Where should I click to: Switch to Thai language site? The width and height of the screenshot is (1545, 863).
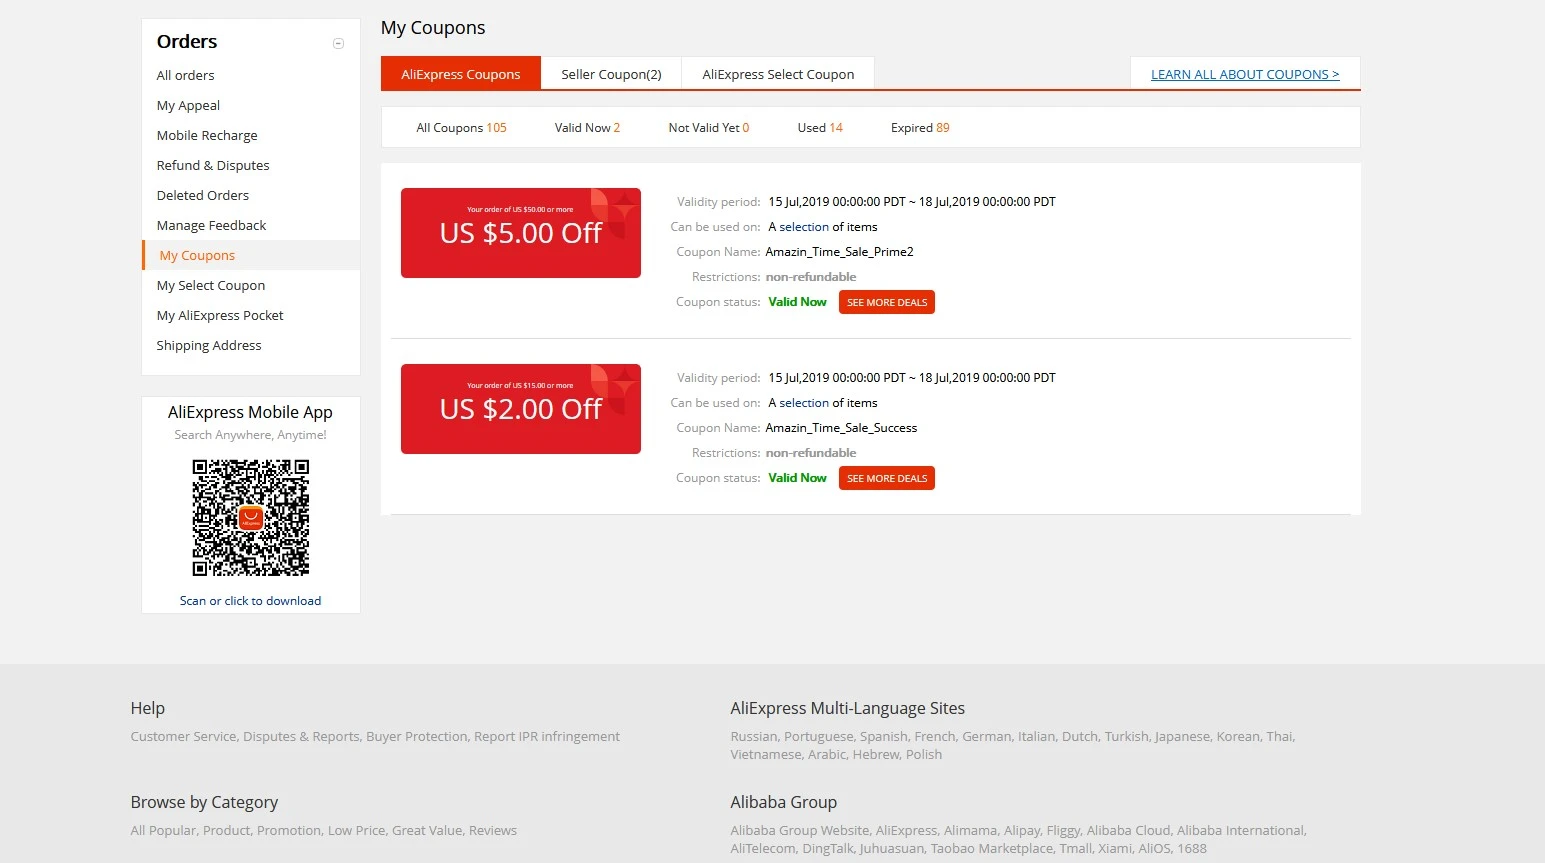tap(1280, 737)
